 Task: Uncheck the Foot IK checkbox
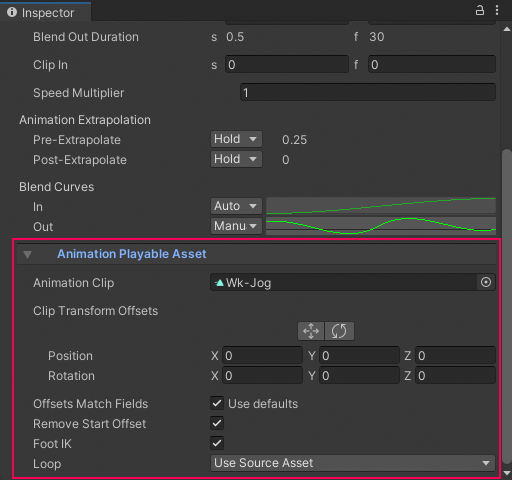pyautogui.click(x=217, y=443)
